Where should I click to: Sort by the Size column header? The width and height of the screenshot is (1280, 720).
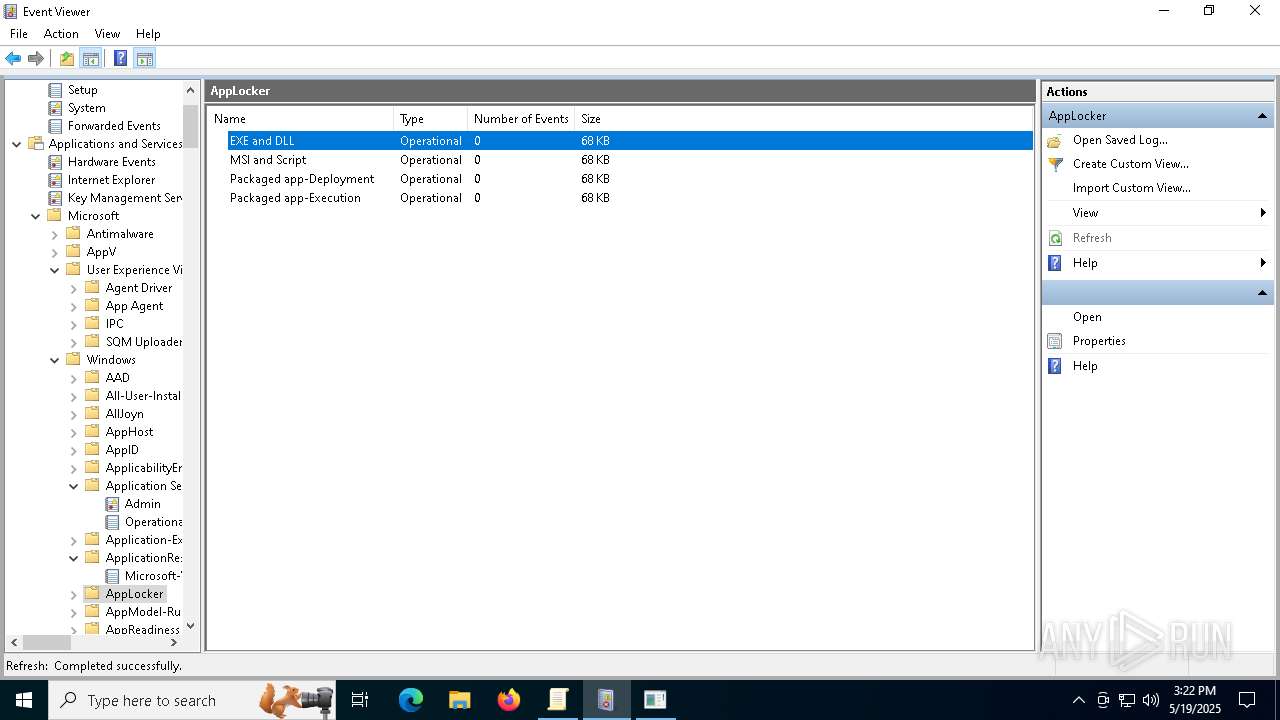point(591,119)
